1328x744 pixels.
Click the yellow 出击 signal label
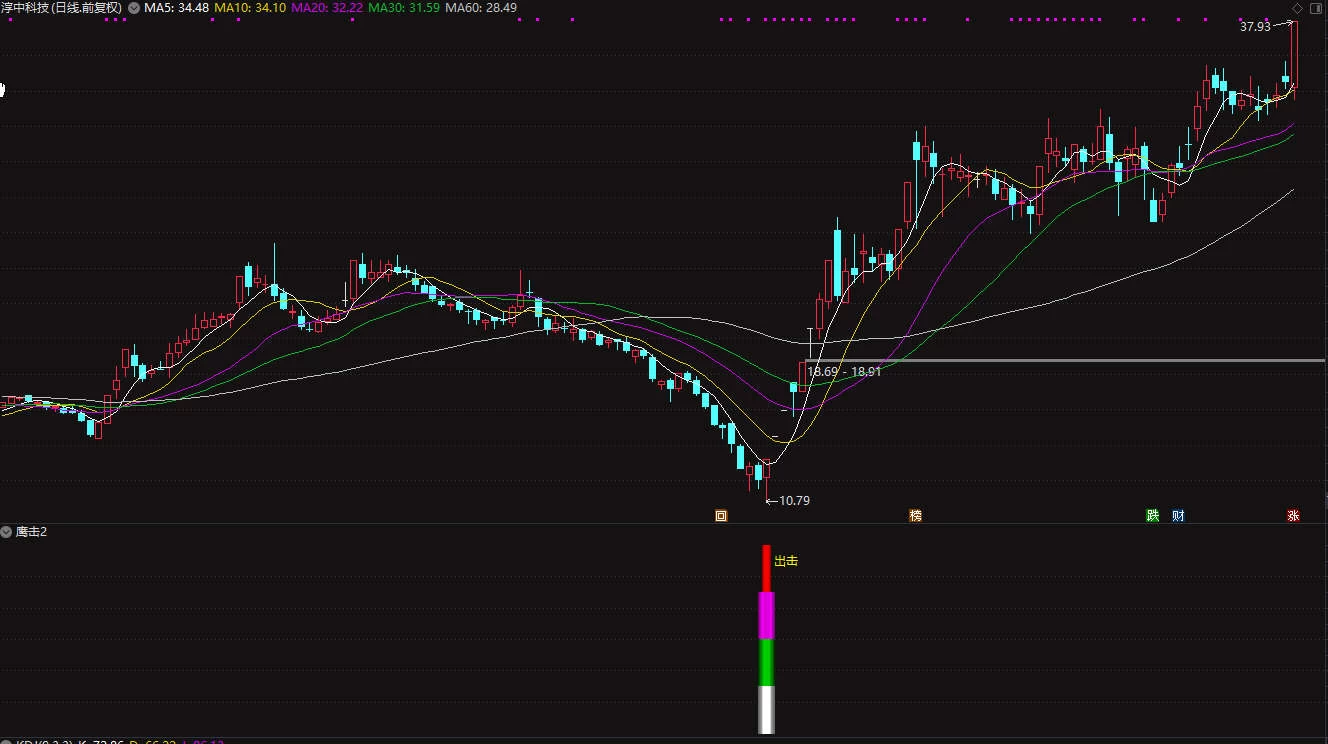[786, 561]
